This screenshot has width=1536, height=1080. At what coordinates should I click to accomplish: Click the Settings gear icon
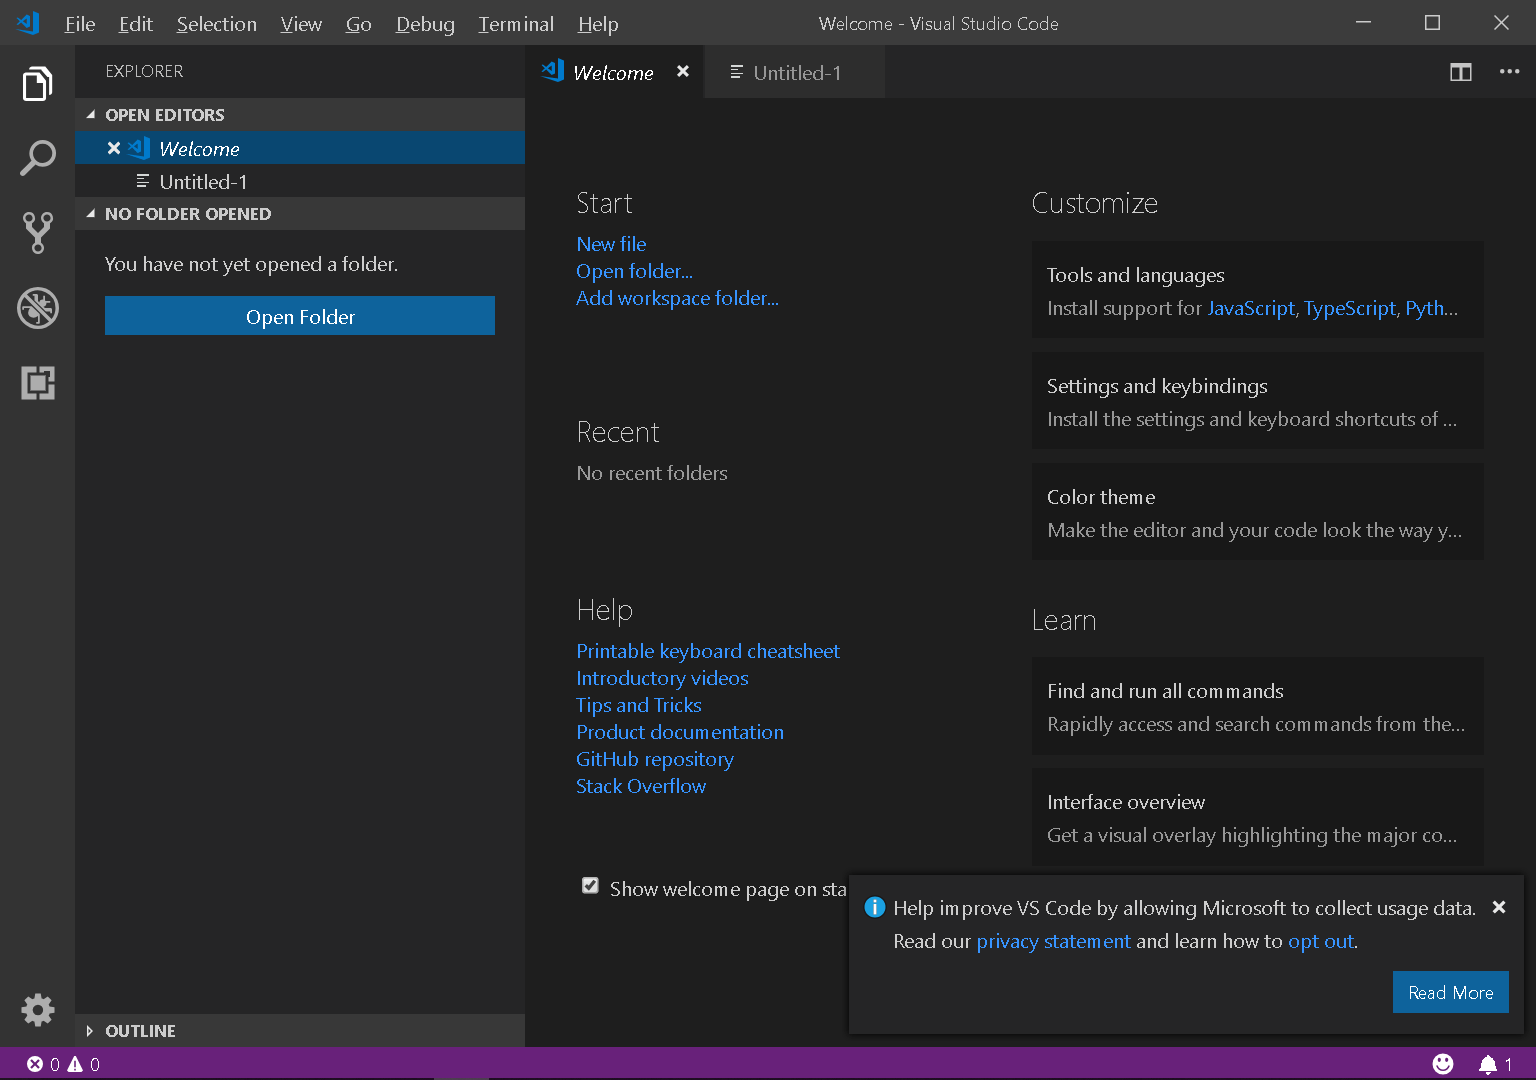(x=37, y=1010)
